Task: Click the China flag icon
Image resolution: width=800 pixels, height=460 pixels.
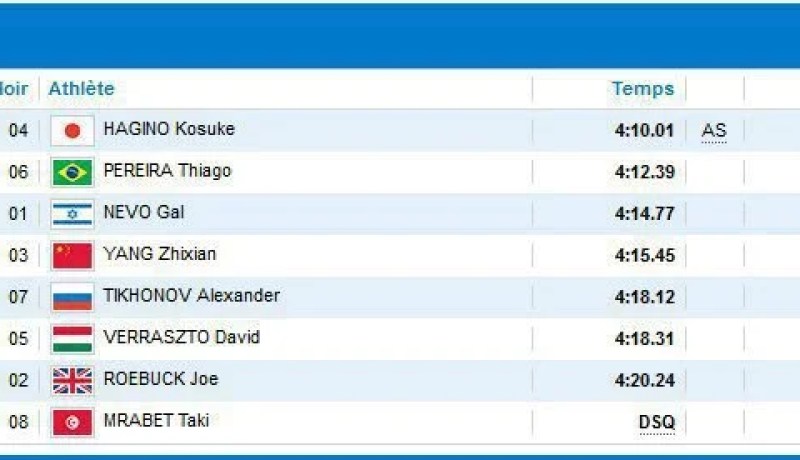Action: click(72, 256)
